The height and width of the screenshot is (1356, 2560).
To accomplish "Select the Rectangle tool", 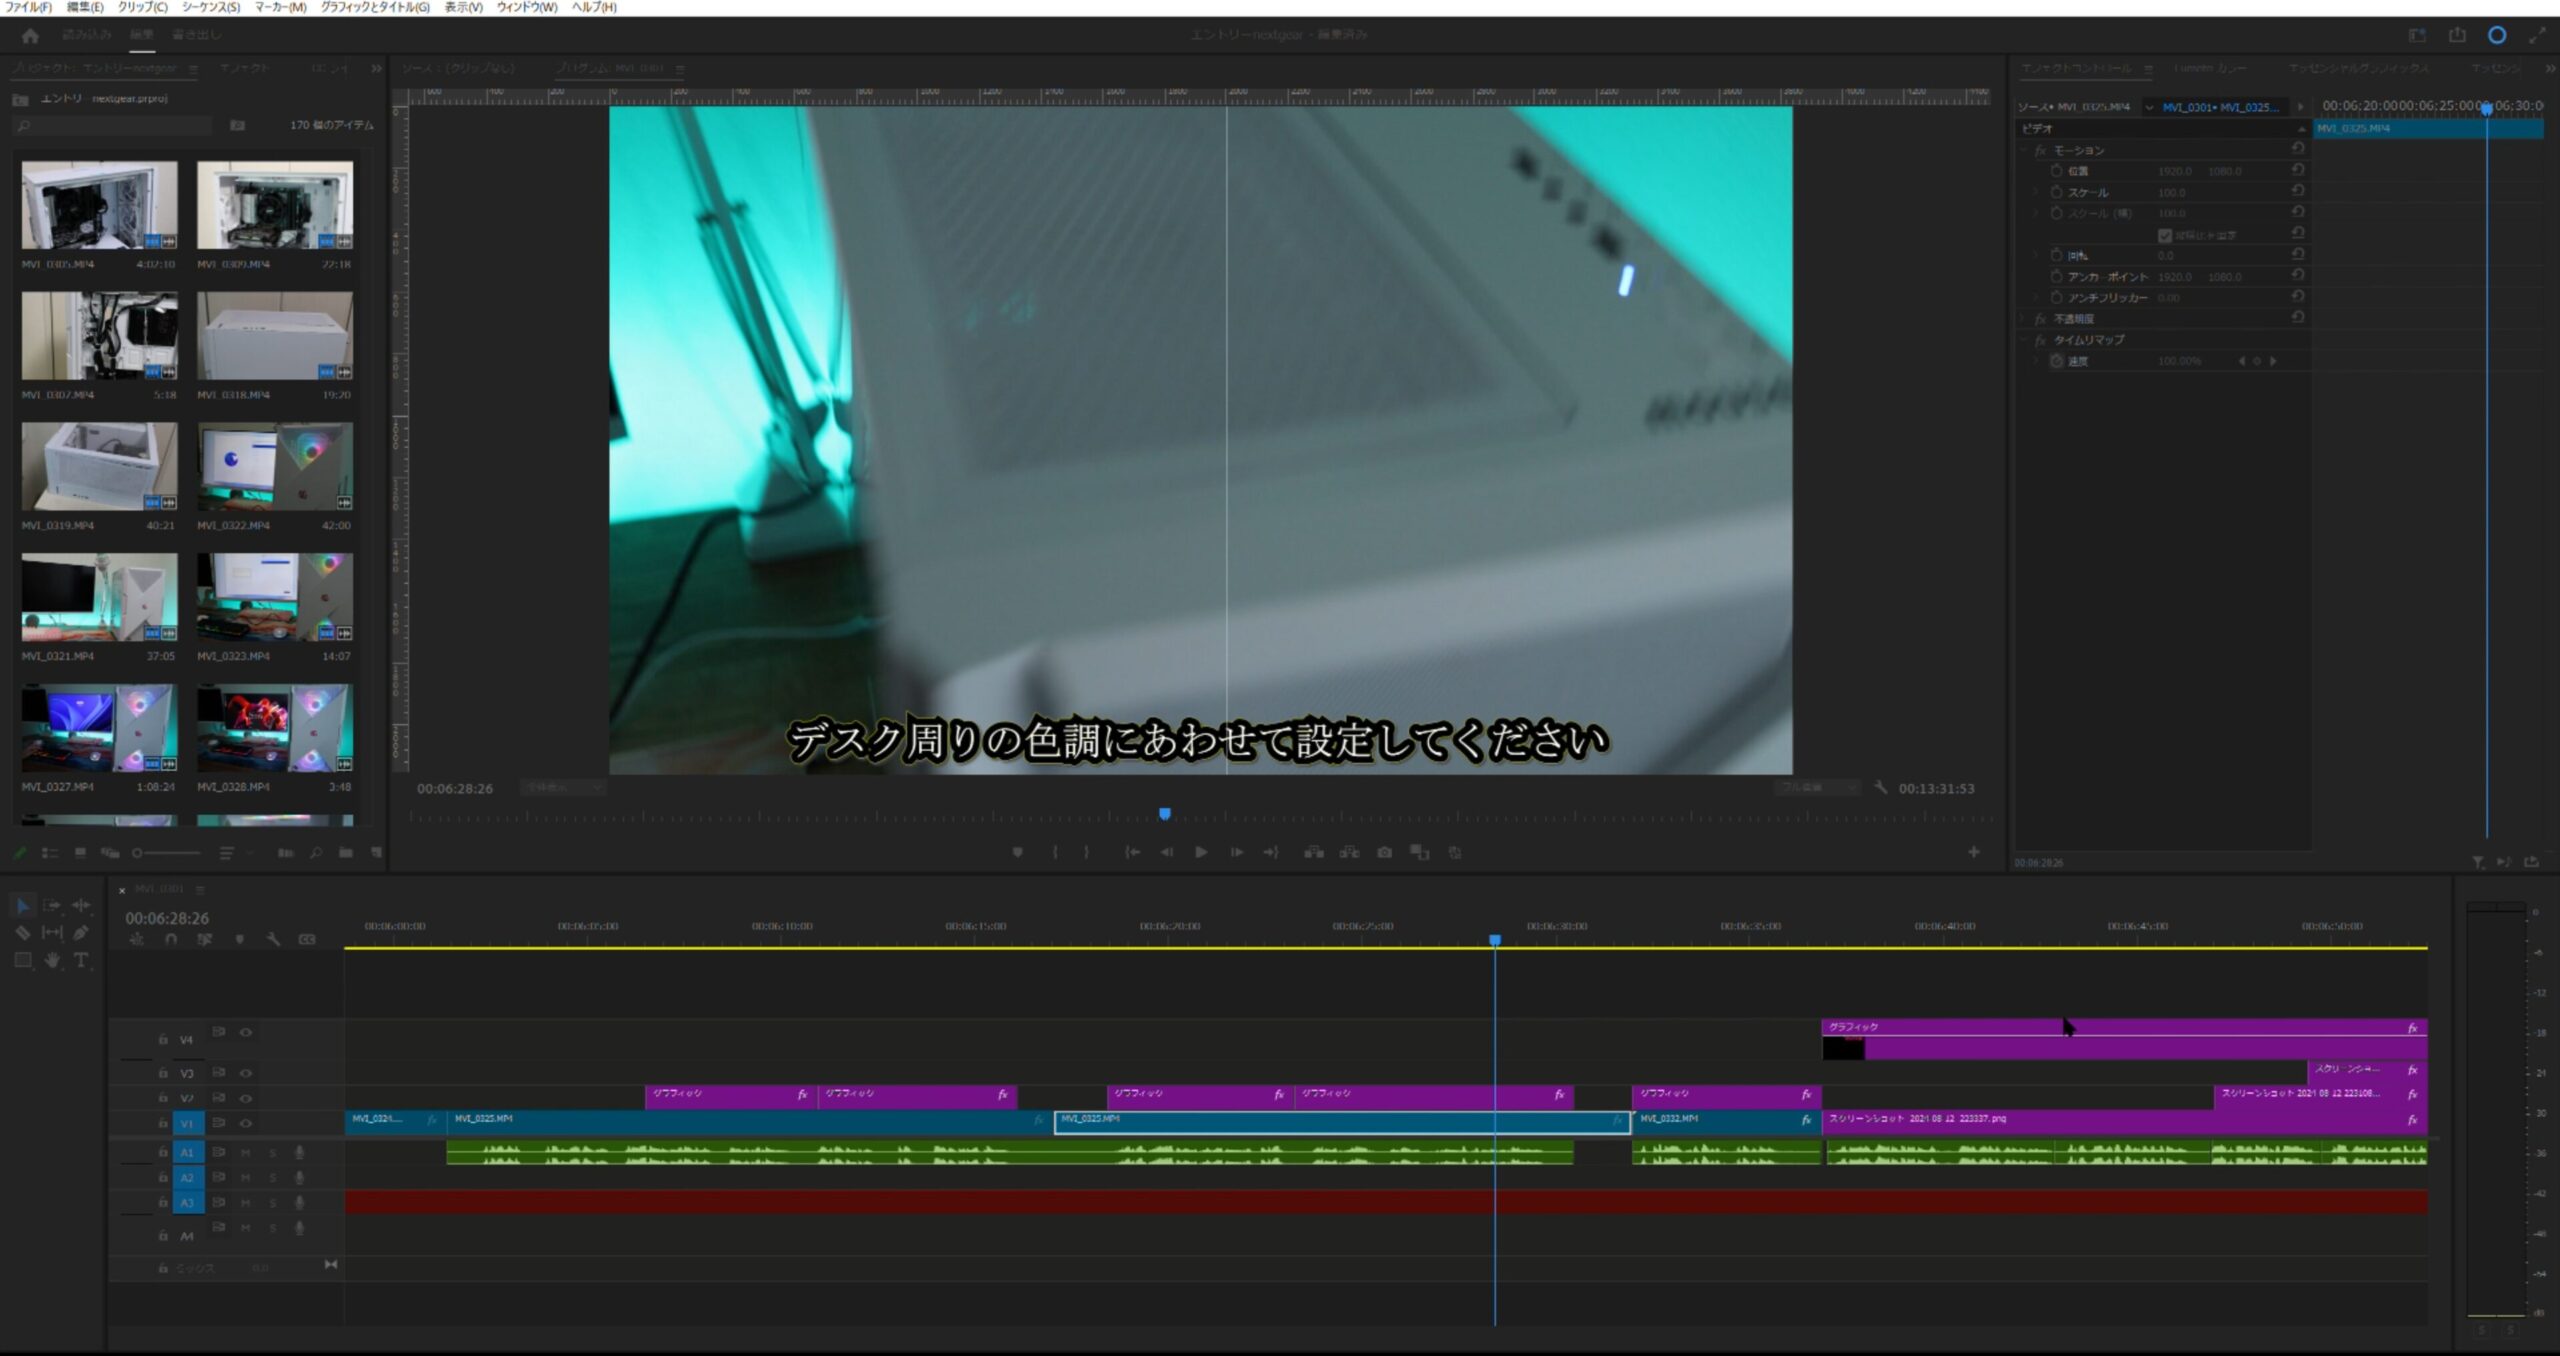I will [22, 960].
